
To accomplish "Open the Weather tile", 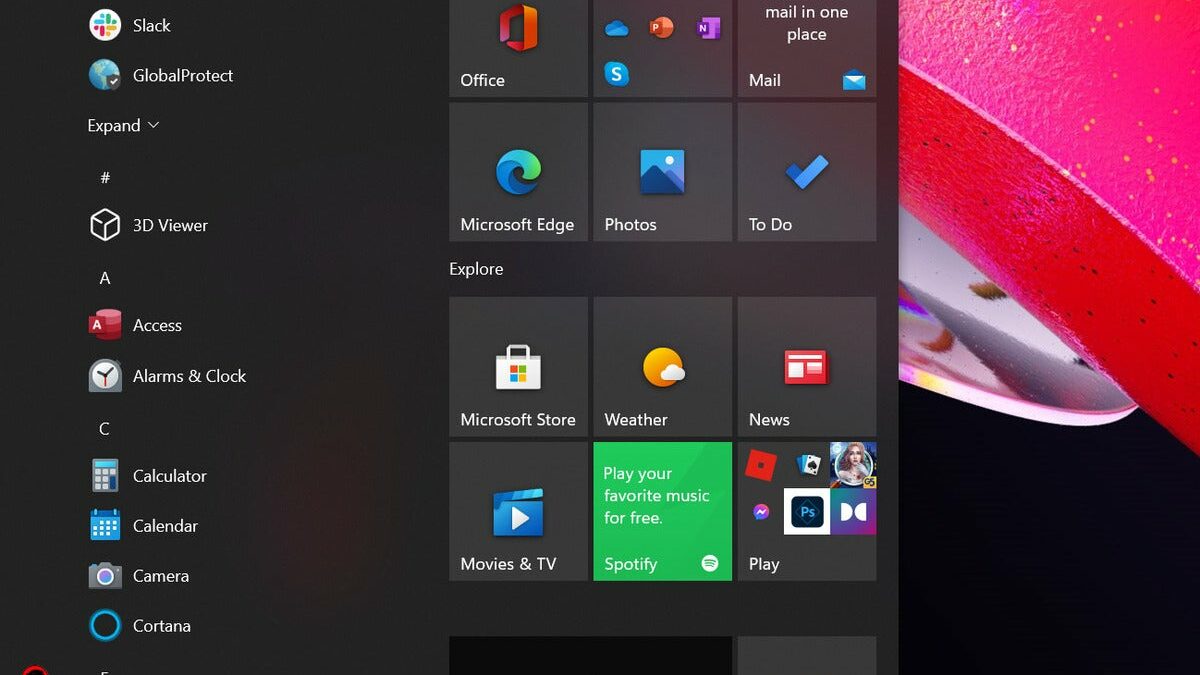I will [x=662, y=366].
